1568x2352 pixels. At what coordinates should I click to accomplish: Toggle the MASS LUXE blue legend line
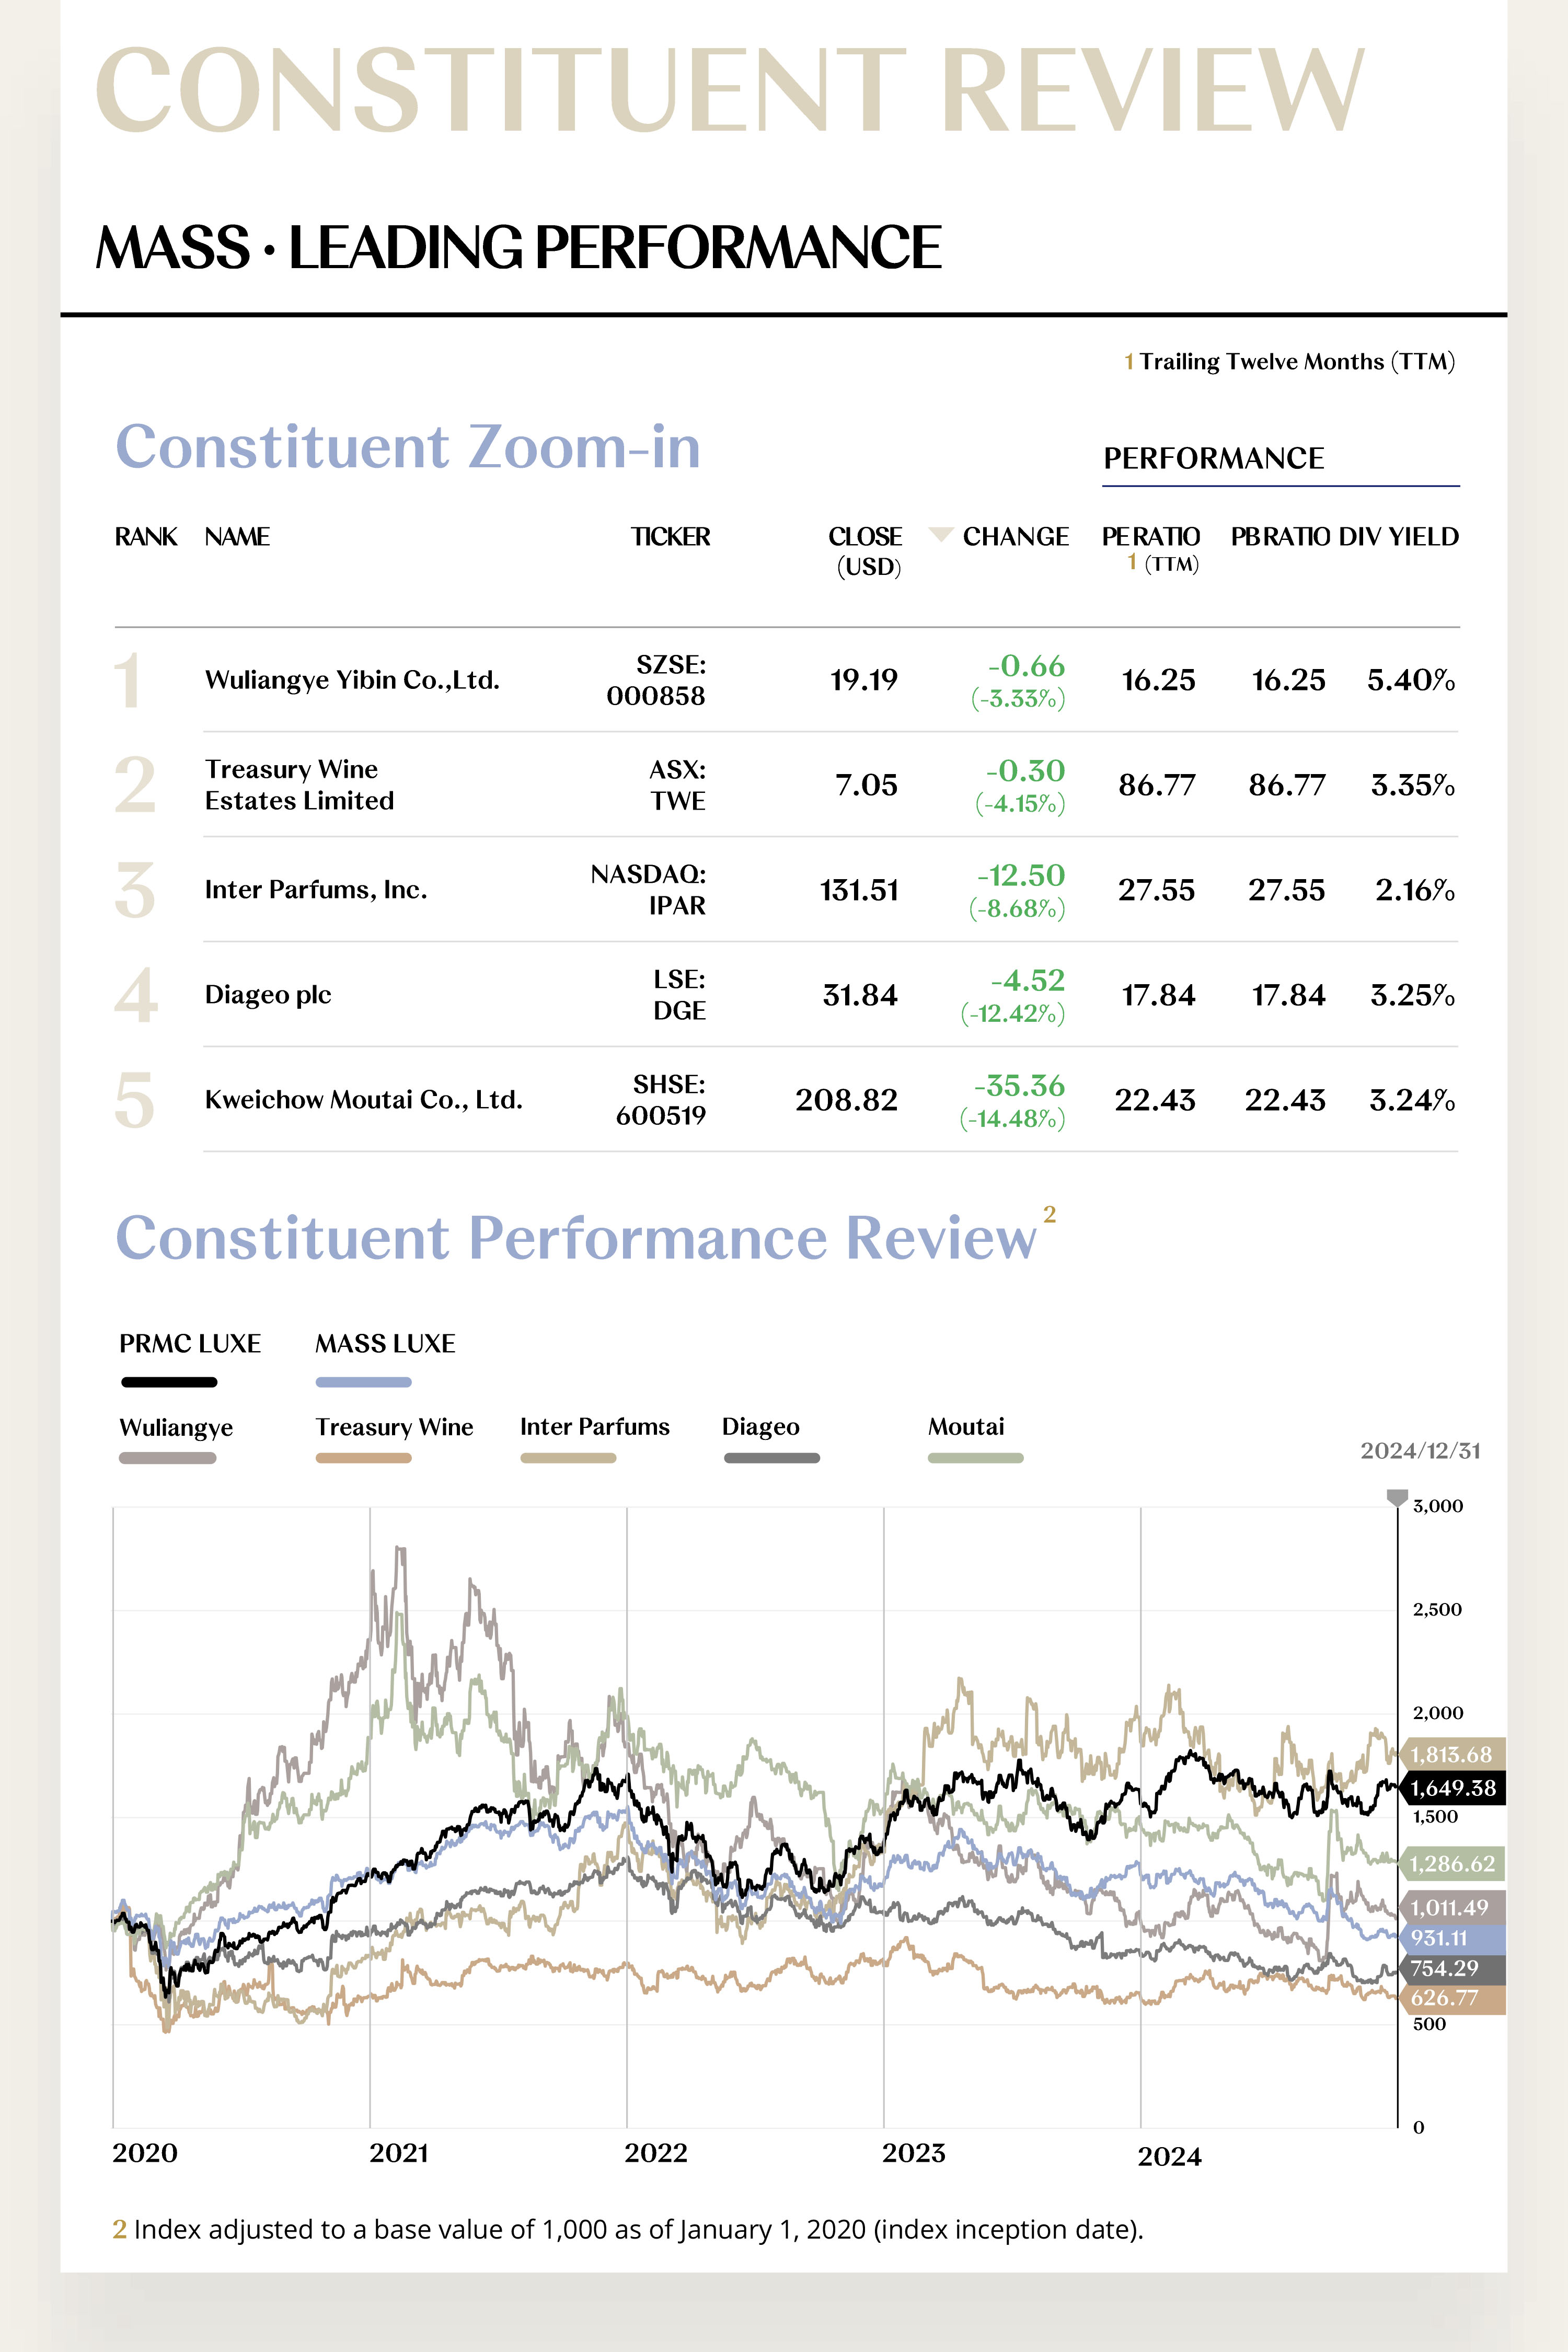pyautogui.click(x=363, y=1382)
